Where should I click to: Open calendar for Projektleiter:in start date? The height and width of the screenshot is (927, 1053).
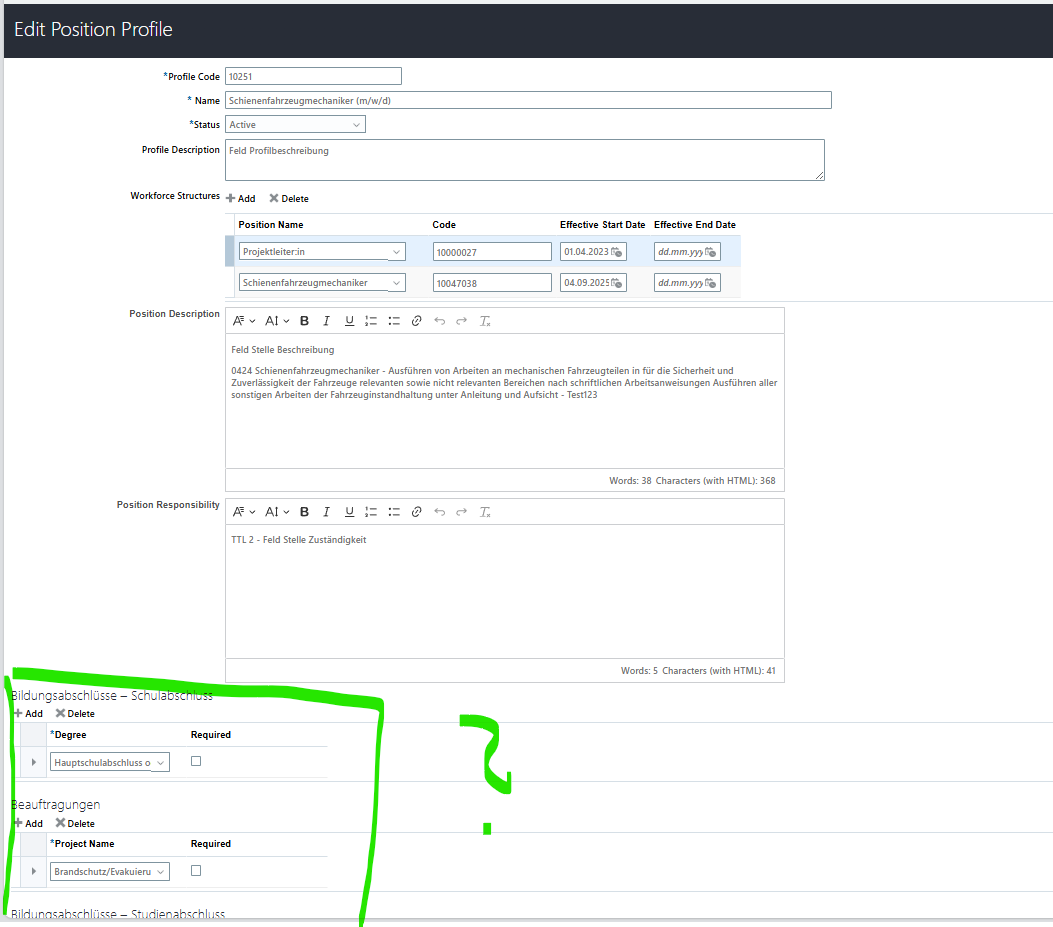(616, 252)
